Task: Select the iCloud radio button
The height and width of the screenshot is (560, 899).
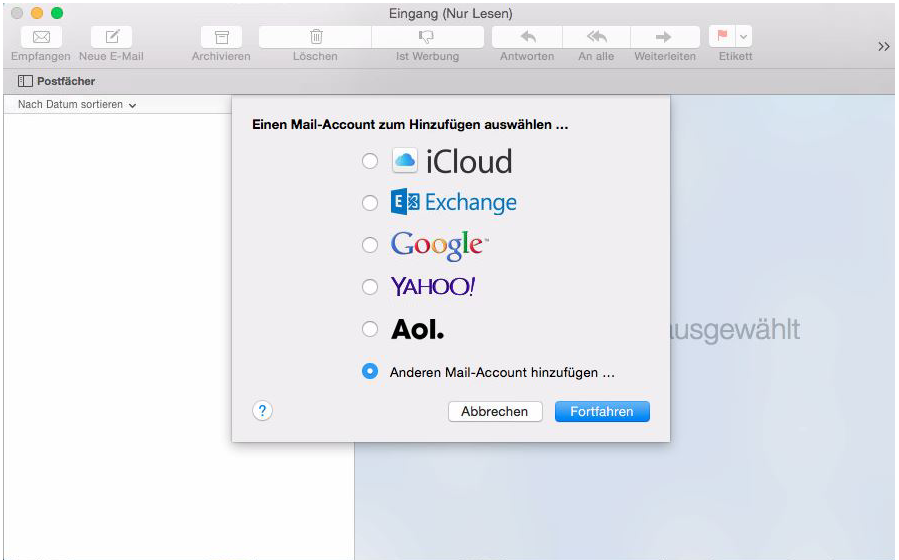Action: [x=370, y=161]
